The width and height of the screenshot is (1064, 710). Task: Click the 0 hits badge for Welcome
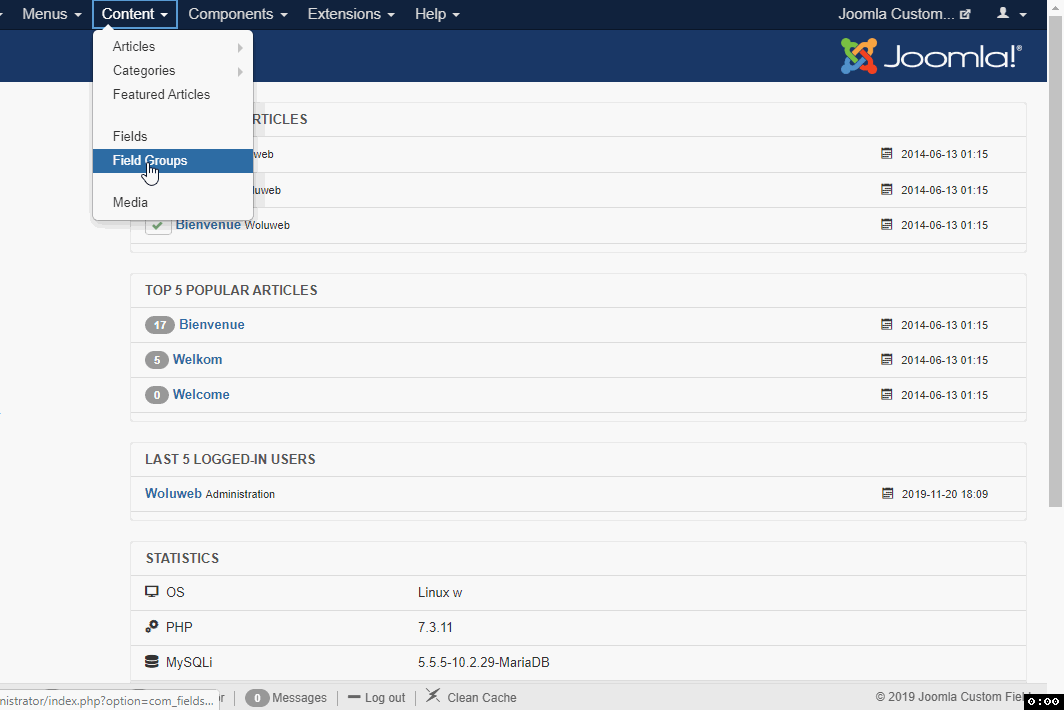click(x=157, y=395)
